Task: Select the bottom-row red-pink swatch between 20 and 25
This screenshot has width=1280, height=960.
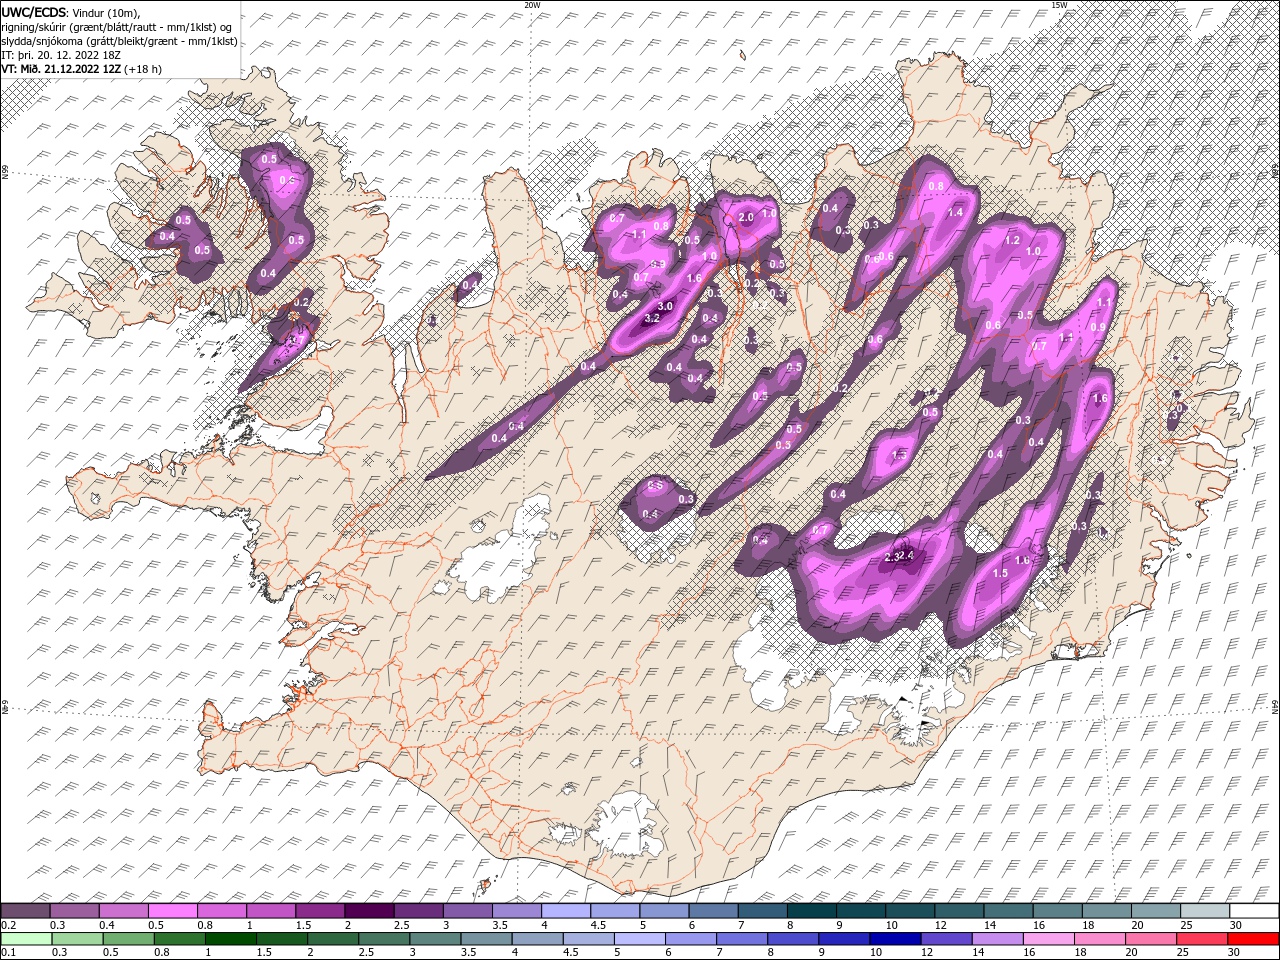Action: point(1150,939)
